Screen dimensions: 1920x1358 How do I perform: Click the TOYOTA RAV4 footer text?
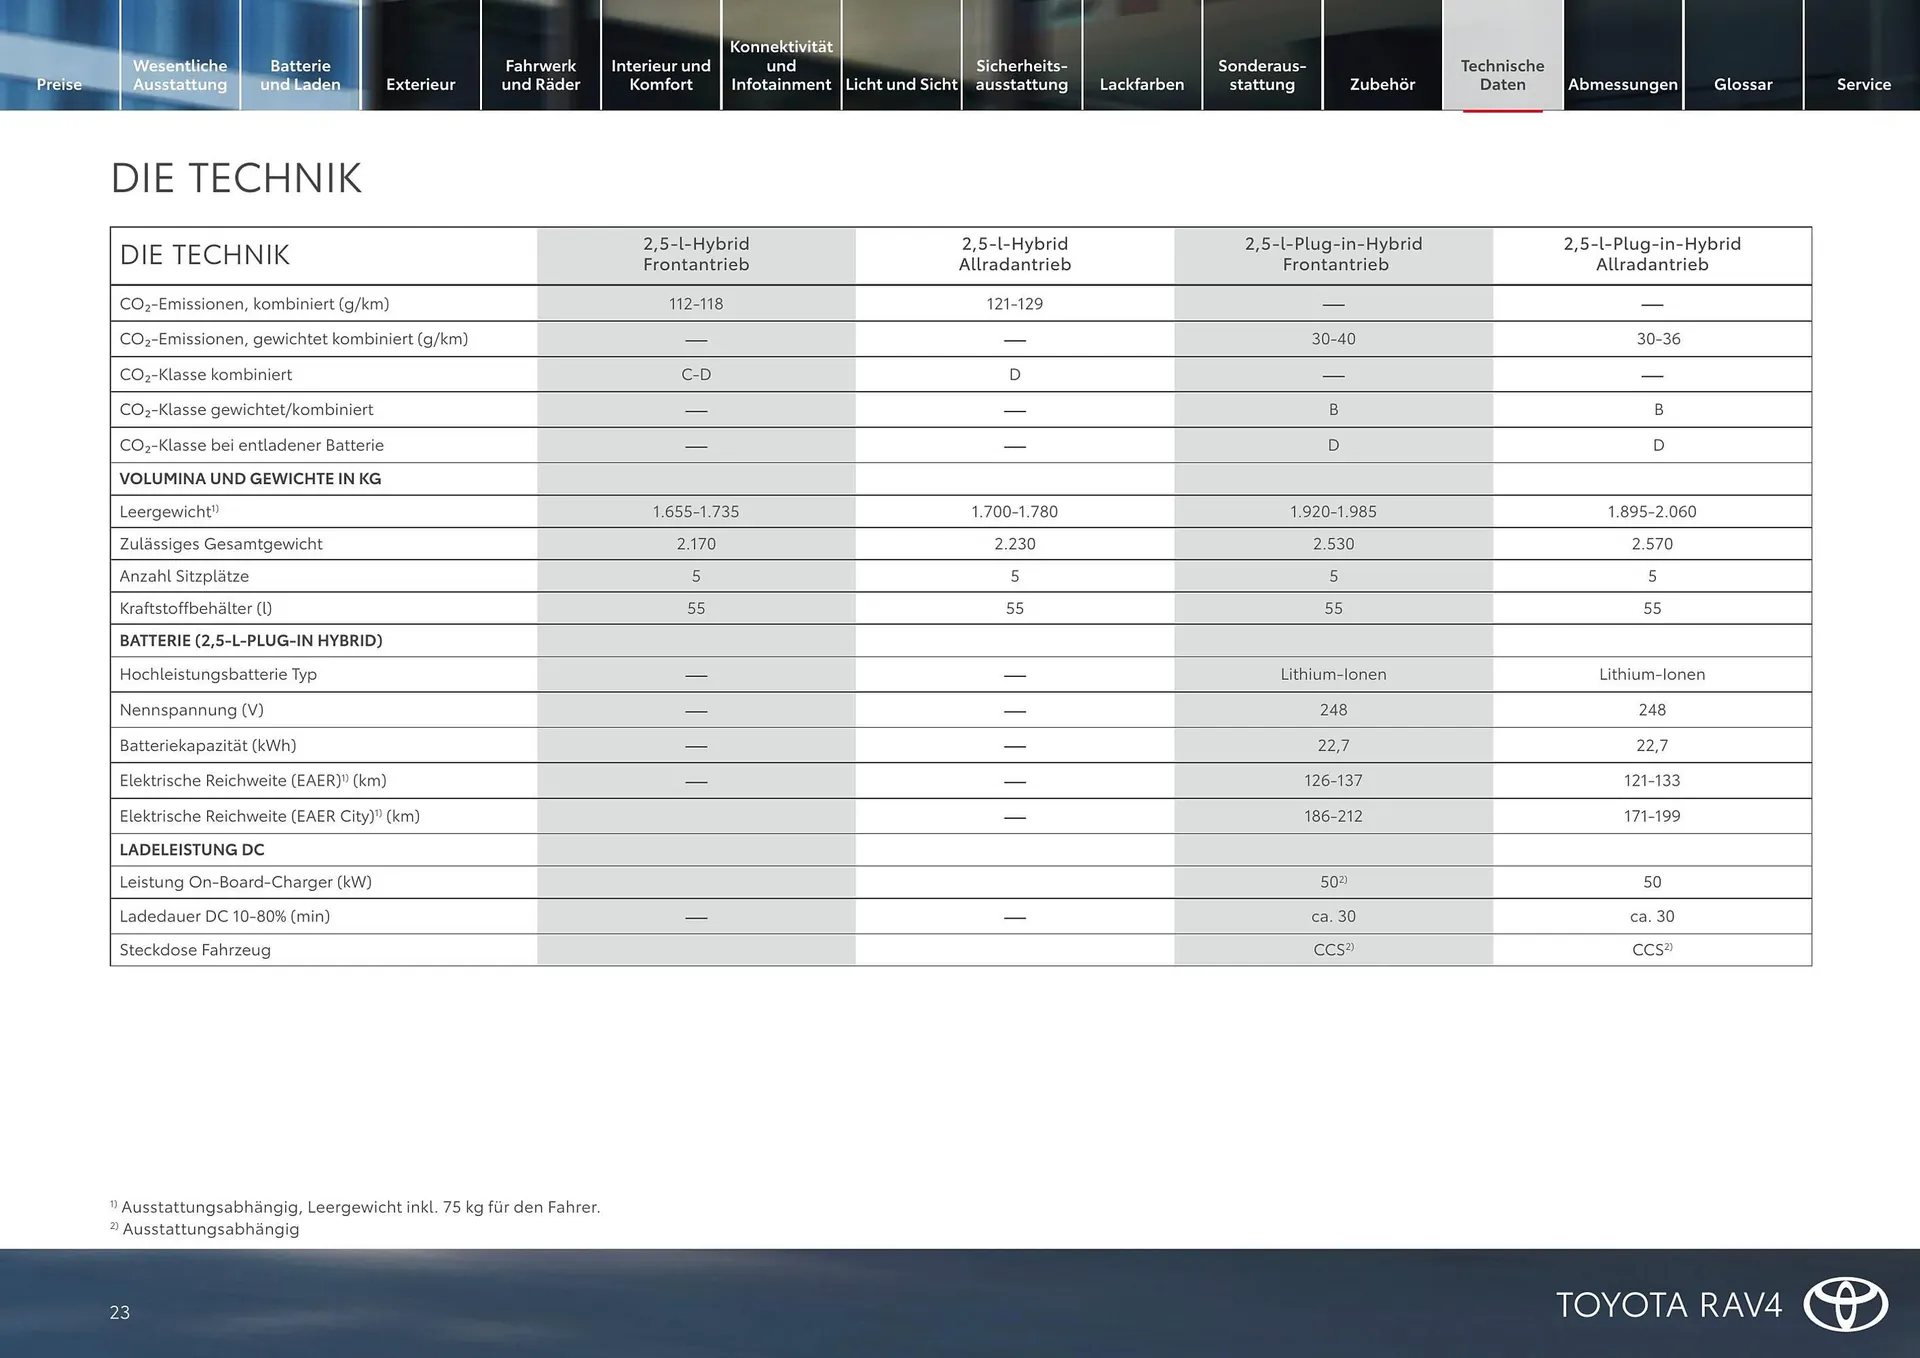coord(1668,1305)
